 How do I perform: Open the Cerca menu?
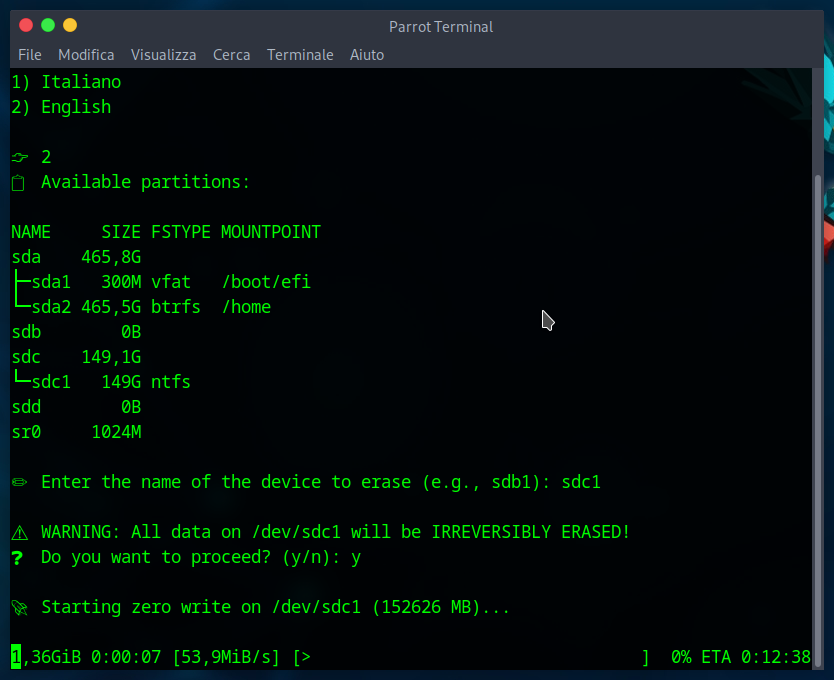(x=231, y=55)
